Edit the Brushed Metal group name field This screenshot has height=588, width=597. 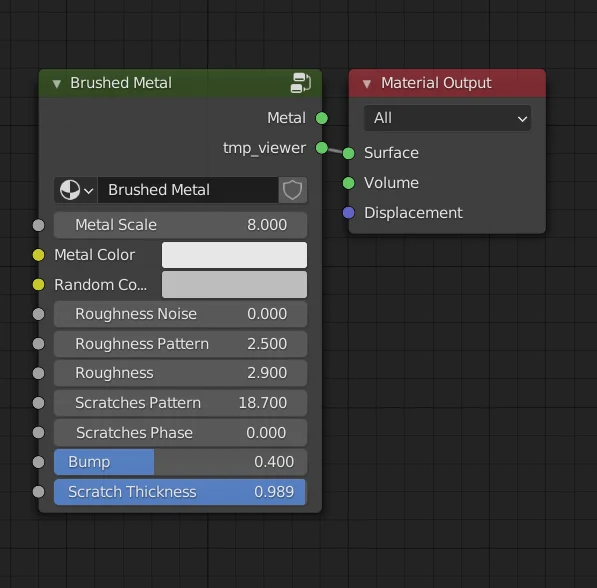coord(188,190)
